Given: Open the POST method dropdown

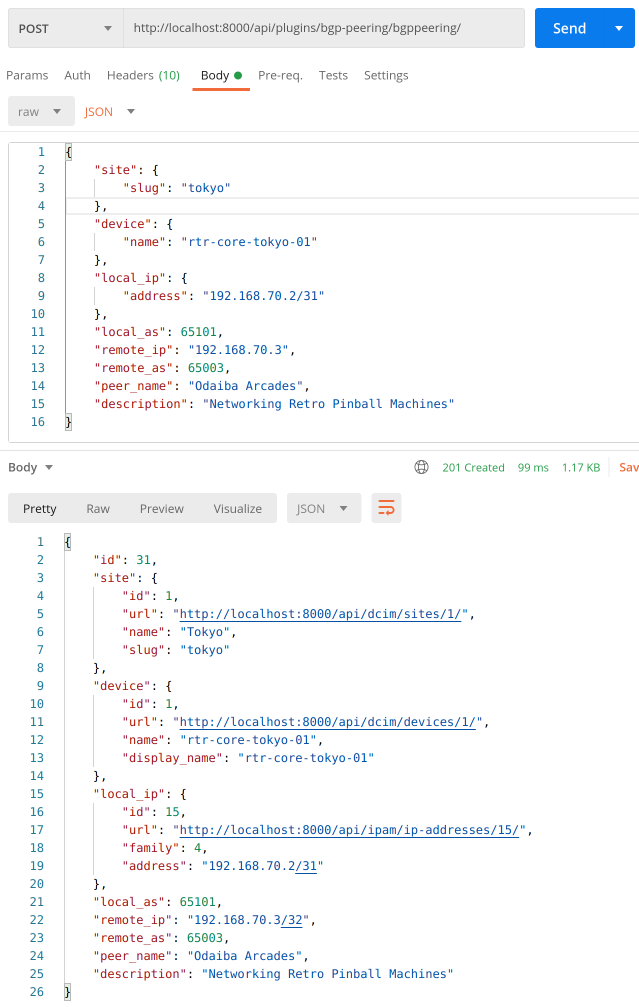Looking at the screenshot, I should [x=66, y=28].
